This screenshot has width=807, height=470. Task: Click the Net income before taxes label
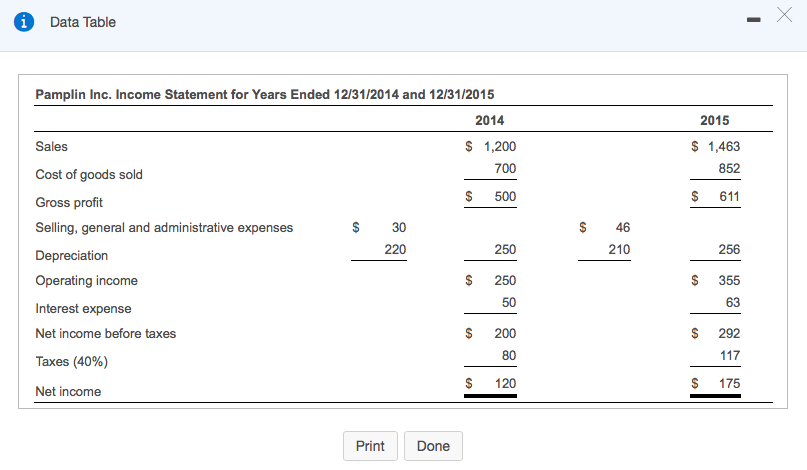(106, 334)
